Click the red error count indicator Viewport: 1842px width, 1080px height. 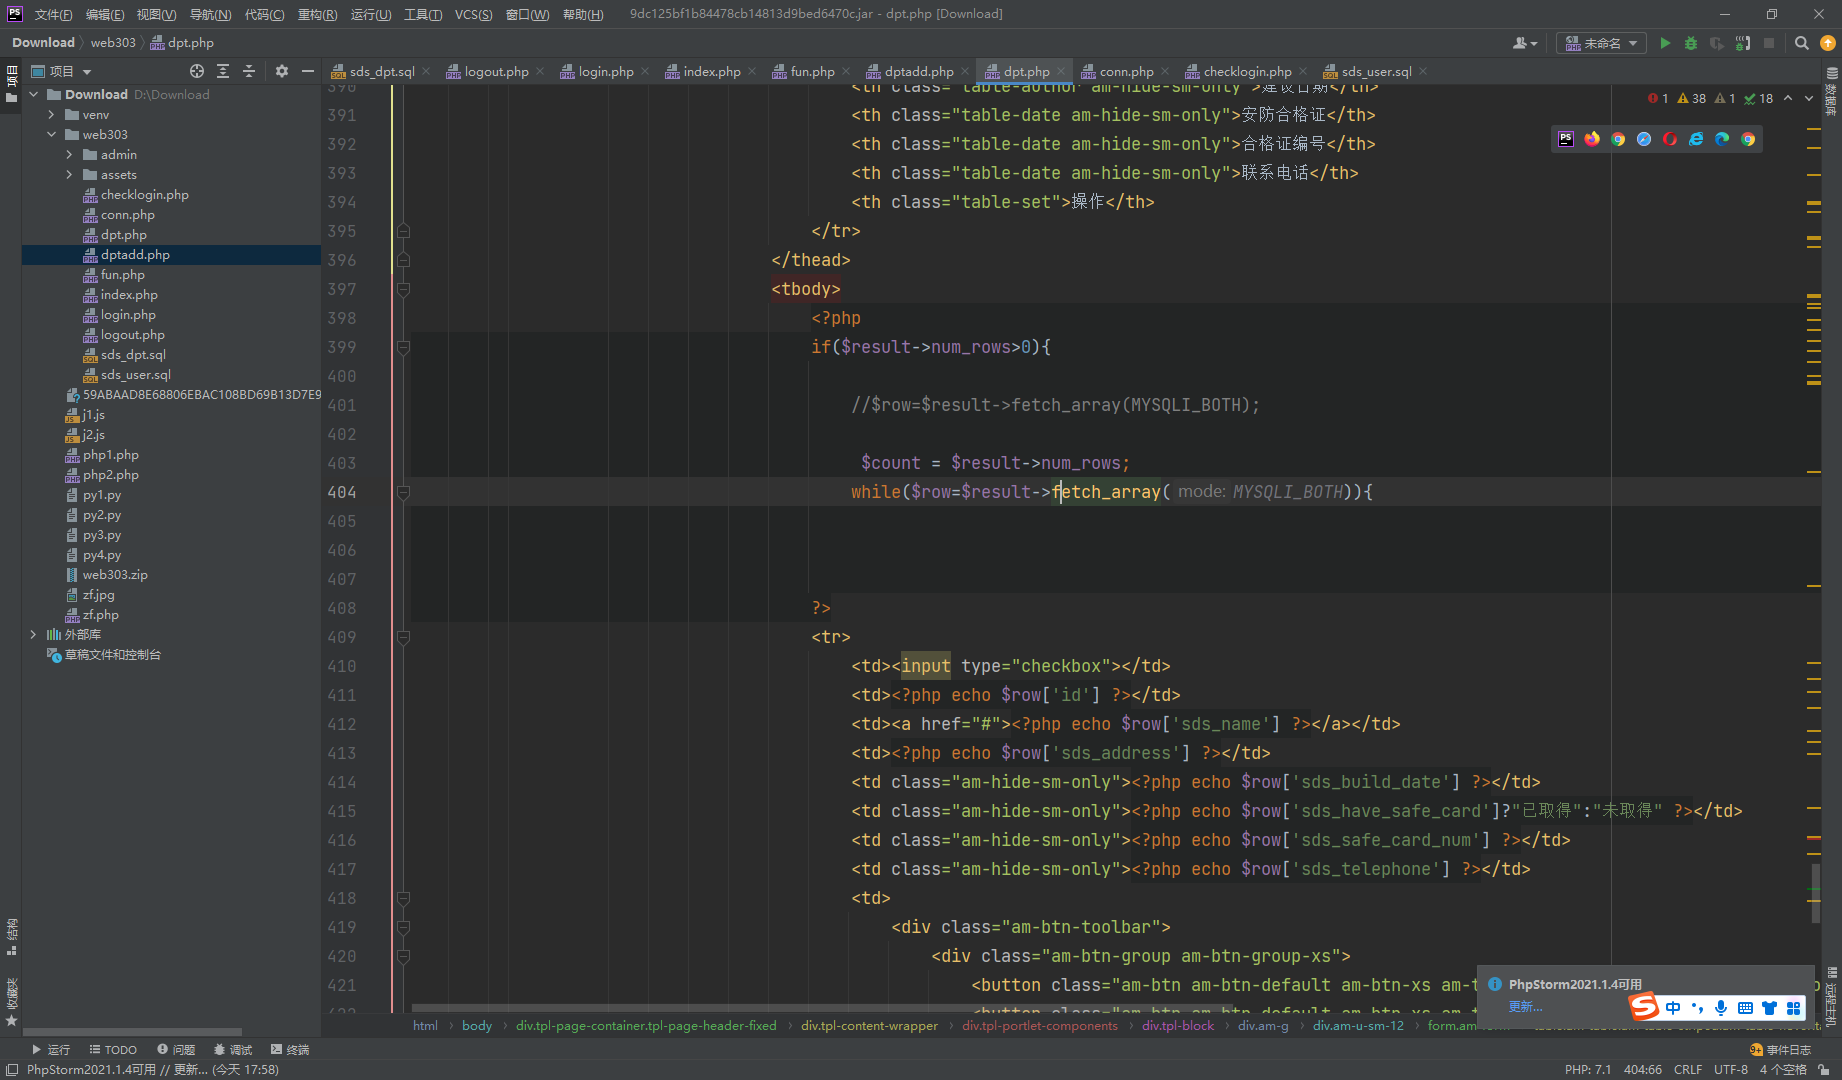[x=1658, y=98]
